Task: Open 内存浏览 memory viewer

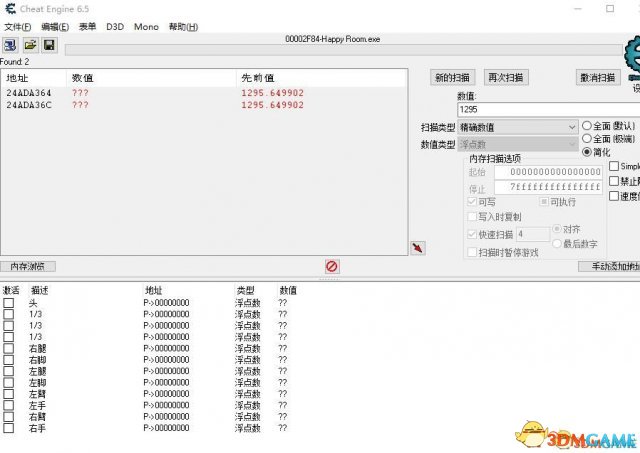Action: (28, 266)
